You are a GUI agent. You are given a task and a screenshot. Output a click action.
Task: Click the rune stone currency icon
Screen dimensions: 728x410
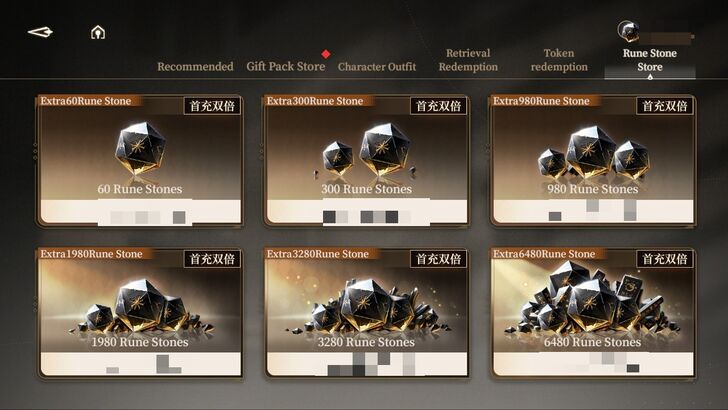[x=628, y=31]
